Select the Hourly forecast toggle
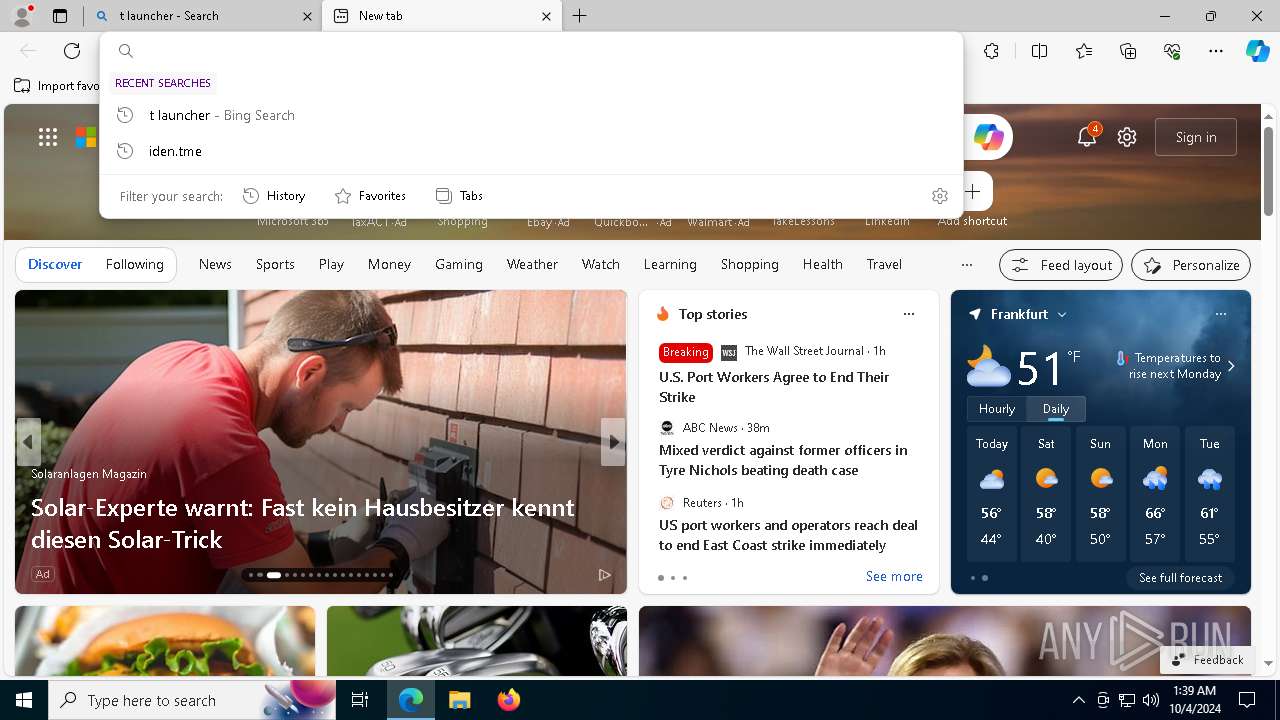 point(997,409)
